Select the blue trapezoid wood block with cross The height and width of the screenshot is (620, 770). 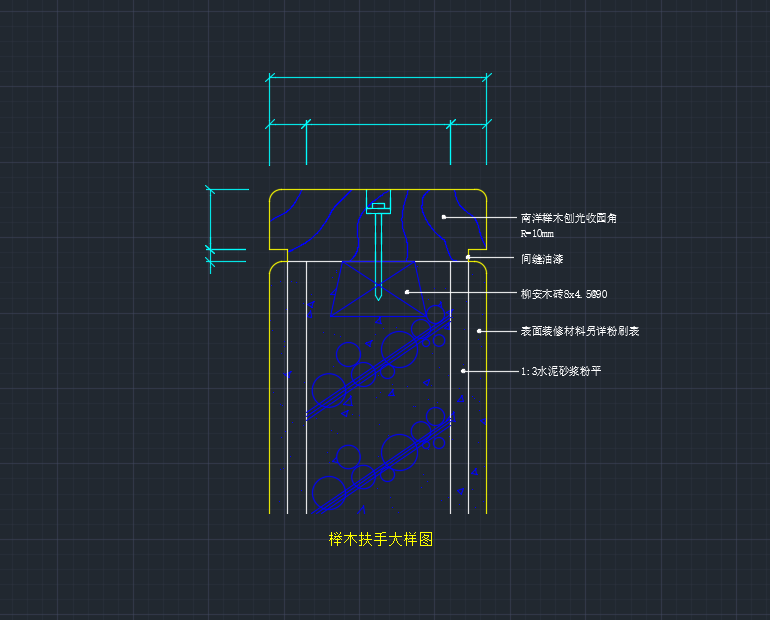378,289
